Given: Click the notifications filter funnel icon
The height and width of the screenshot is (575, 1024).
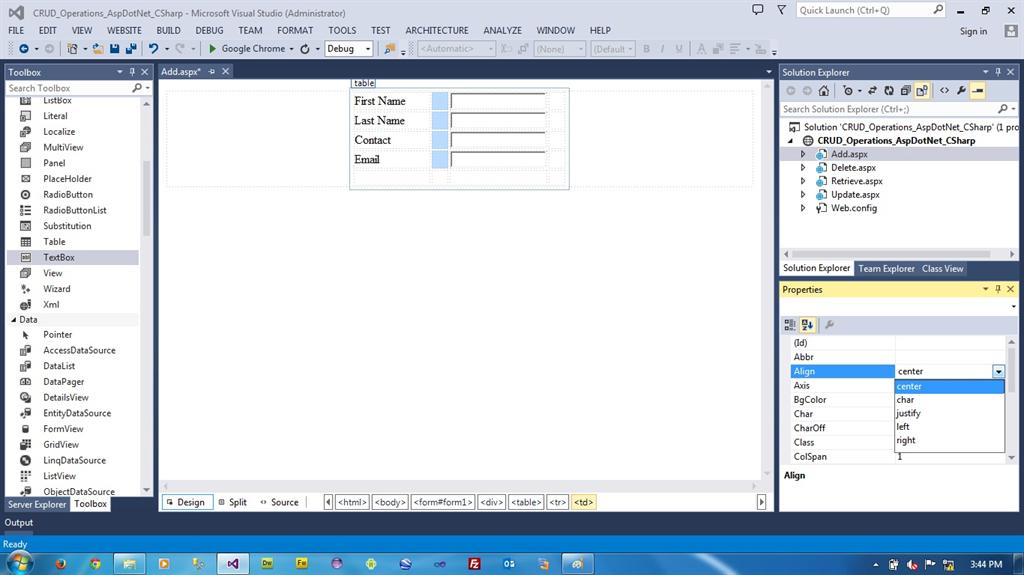Looking at the screenshot, I should coord(781,10).
